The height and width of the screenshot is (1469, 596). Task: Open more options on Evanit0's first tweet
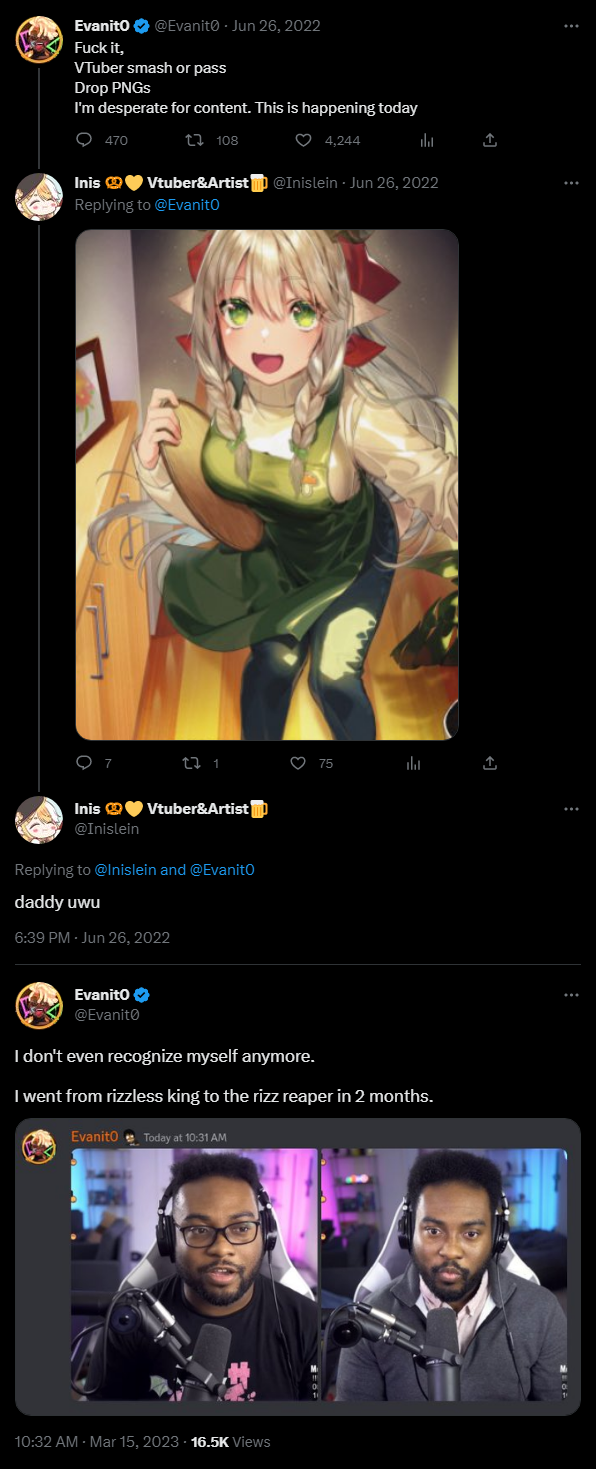[571, 25]
